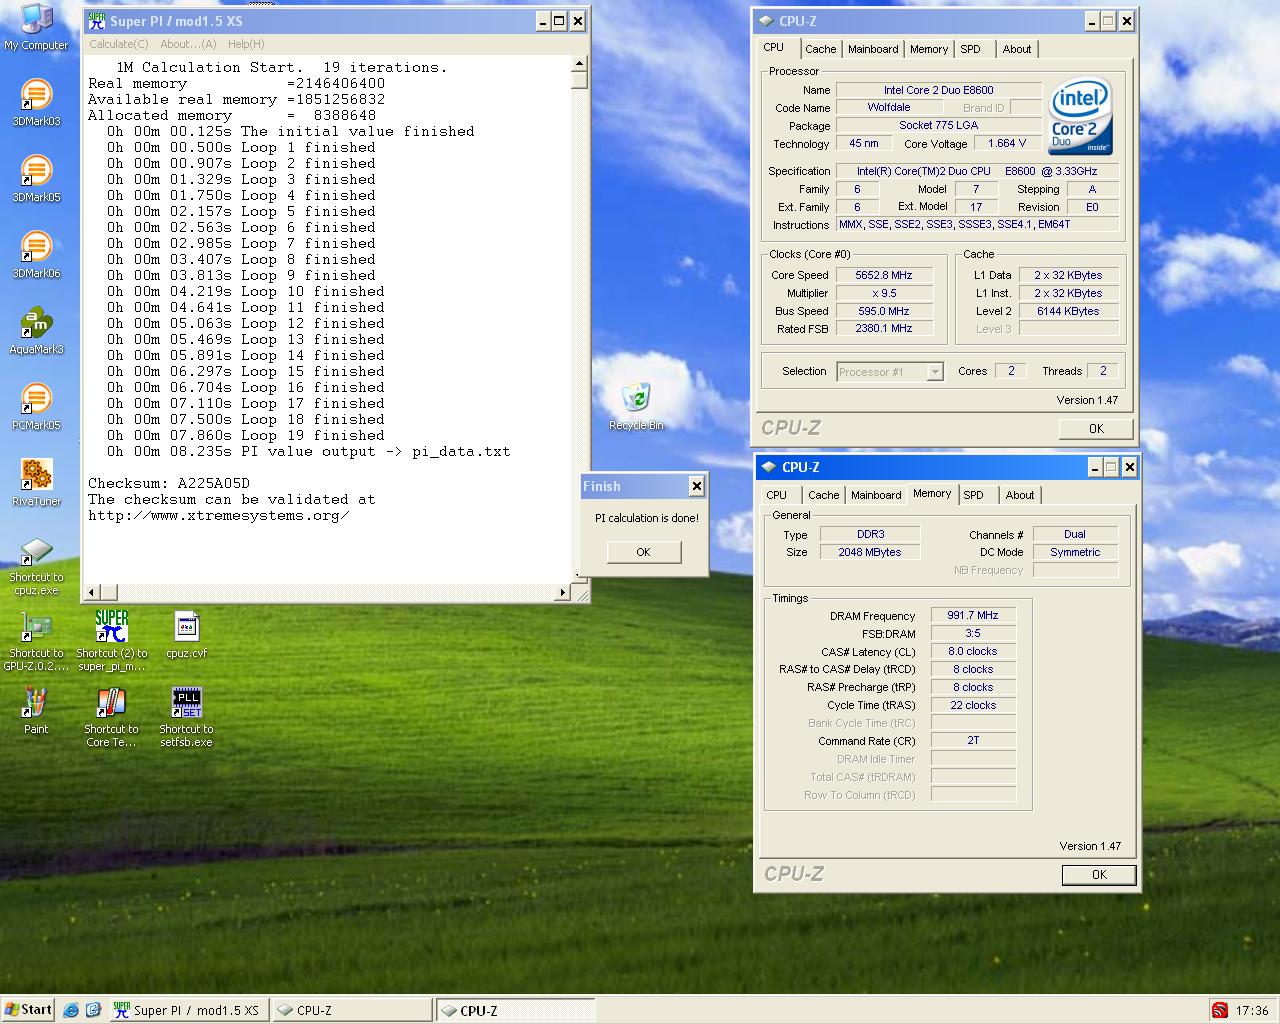
Task: Switch to Memory tab in upper CPU-Z window
Action: click(x=929, y=49)
